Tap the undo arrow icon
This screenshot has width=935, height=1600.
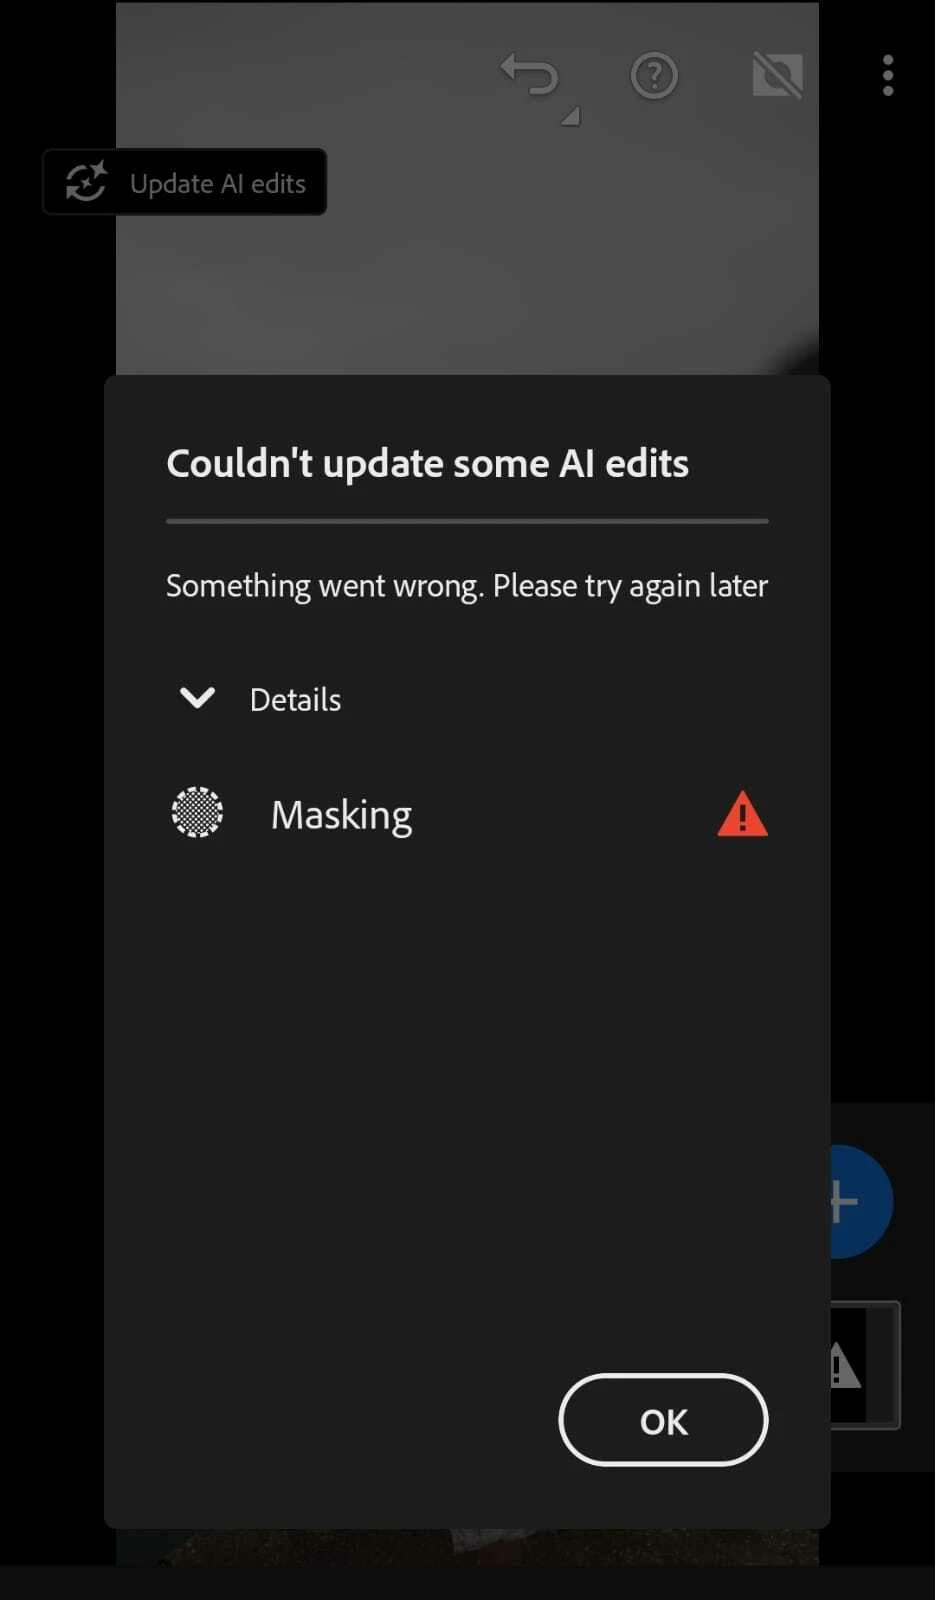coord(529,75)
